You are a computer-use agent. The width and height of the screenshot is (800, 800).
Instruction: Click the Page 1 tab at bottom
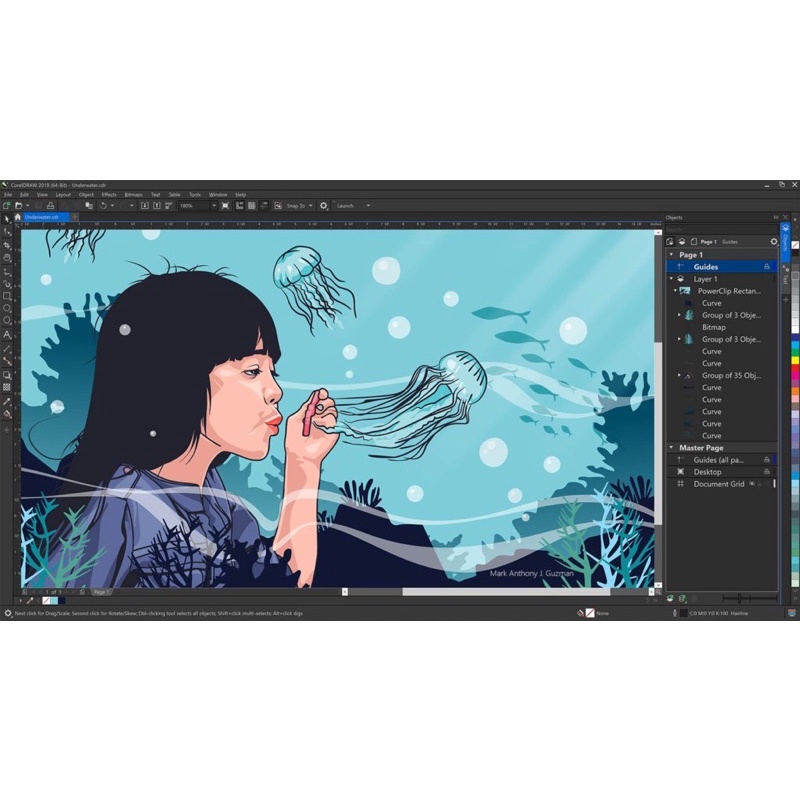101,592
